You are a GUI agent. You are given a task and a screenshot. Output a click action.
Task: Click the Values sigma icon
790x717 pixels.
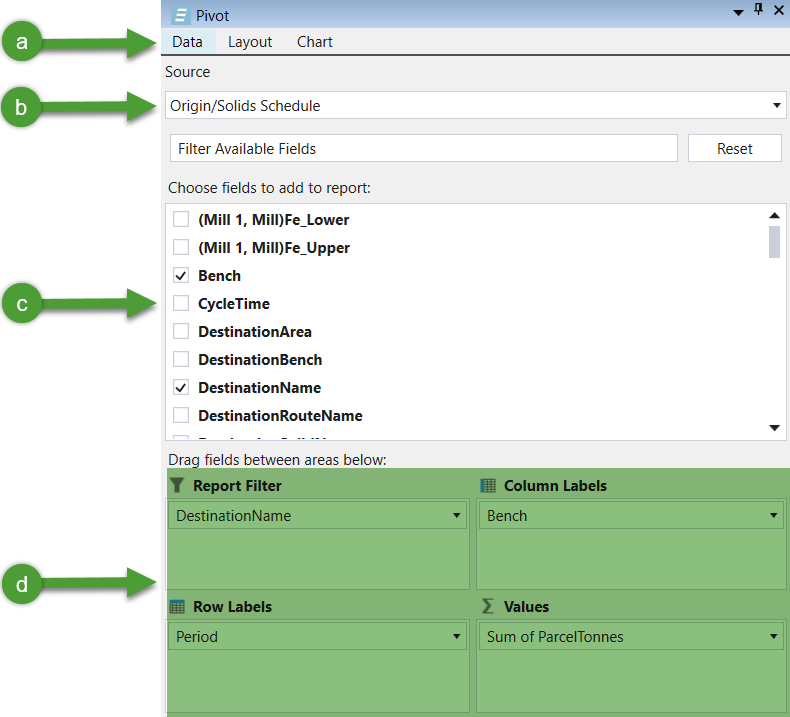[487, 606]
